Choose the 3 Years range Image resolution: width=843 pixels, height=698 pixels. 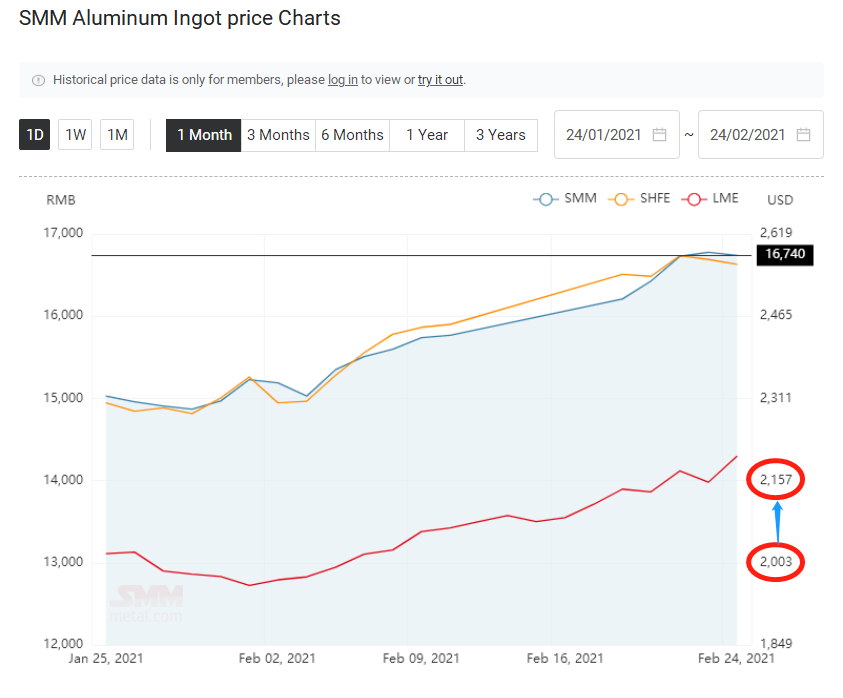(501, 135)
